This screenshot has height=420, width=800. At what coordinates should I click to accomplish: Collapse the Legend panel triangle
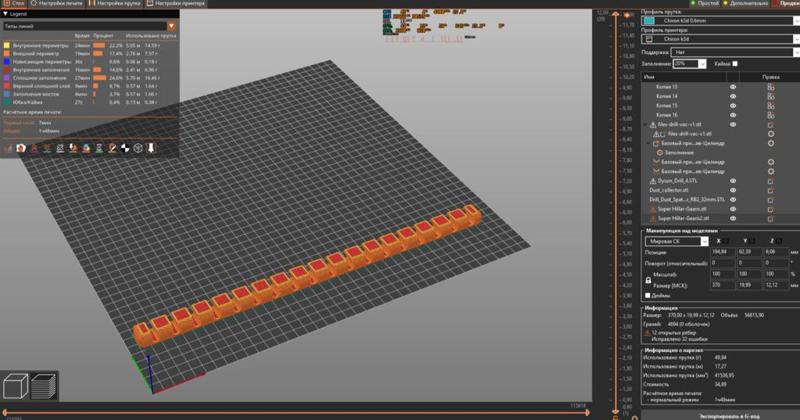pyautogui.click(x=5, y=14)
